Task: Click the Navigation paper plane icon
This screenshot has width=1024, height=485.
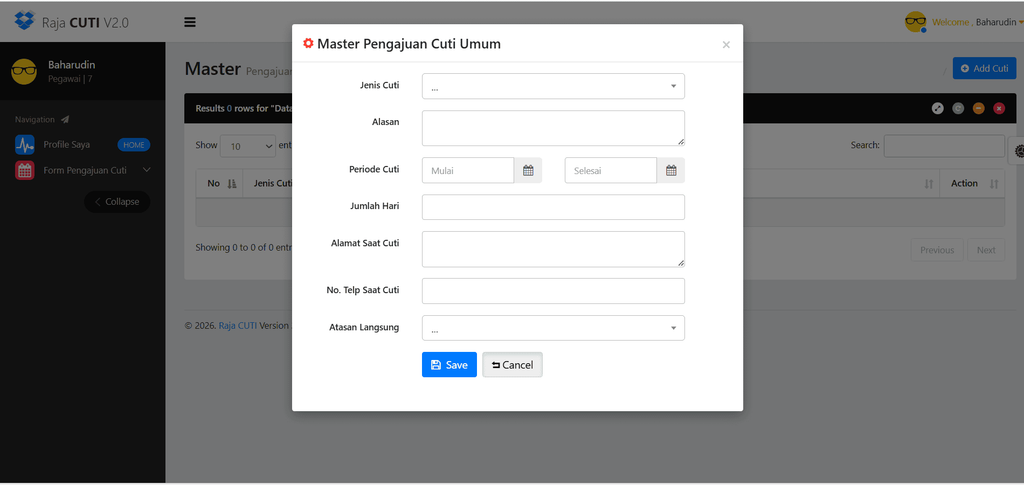Action: (x=65, y=119)
